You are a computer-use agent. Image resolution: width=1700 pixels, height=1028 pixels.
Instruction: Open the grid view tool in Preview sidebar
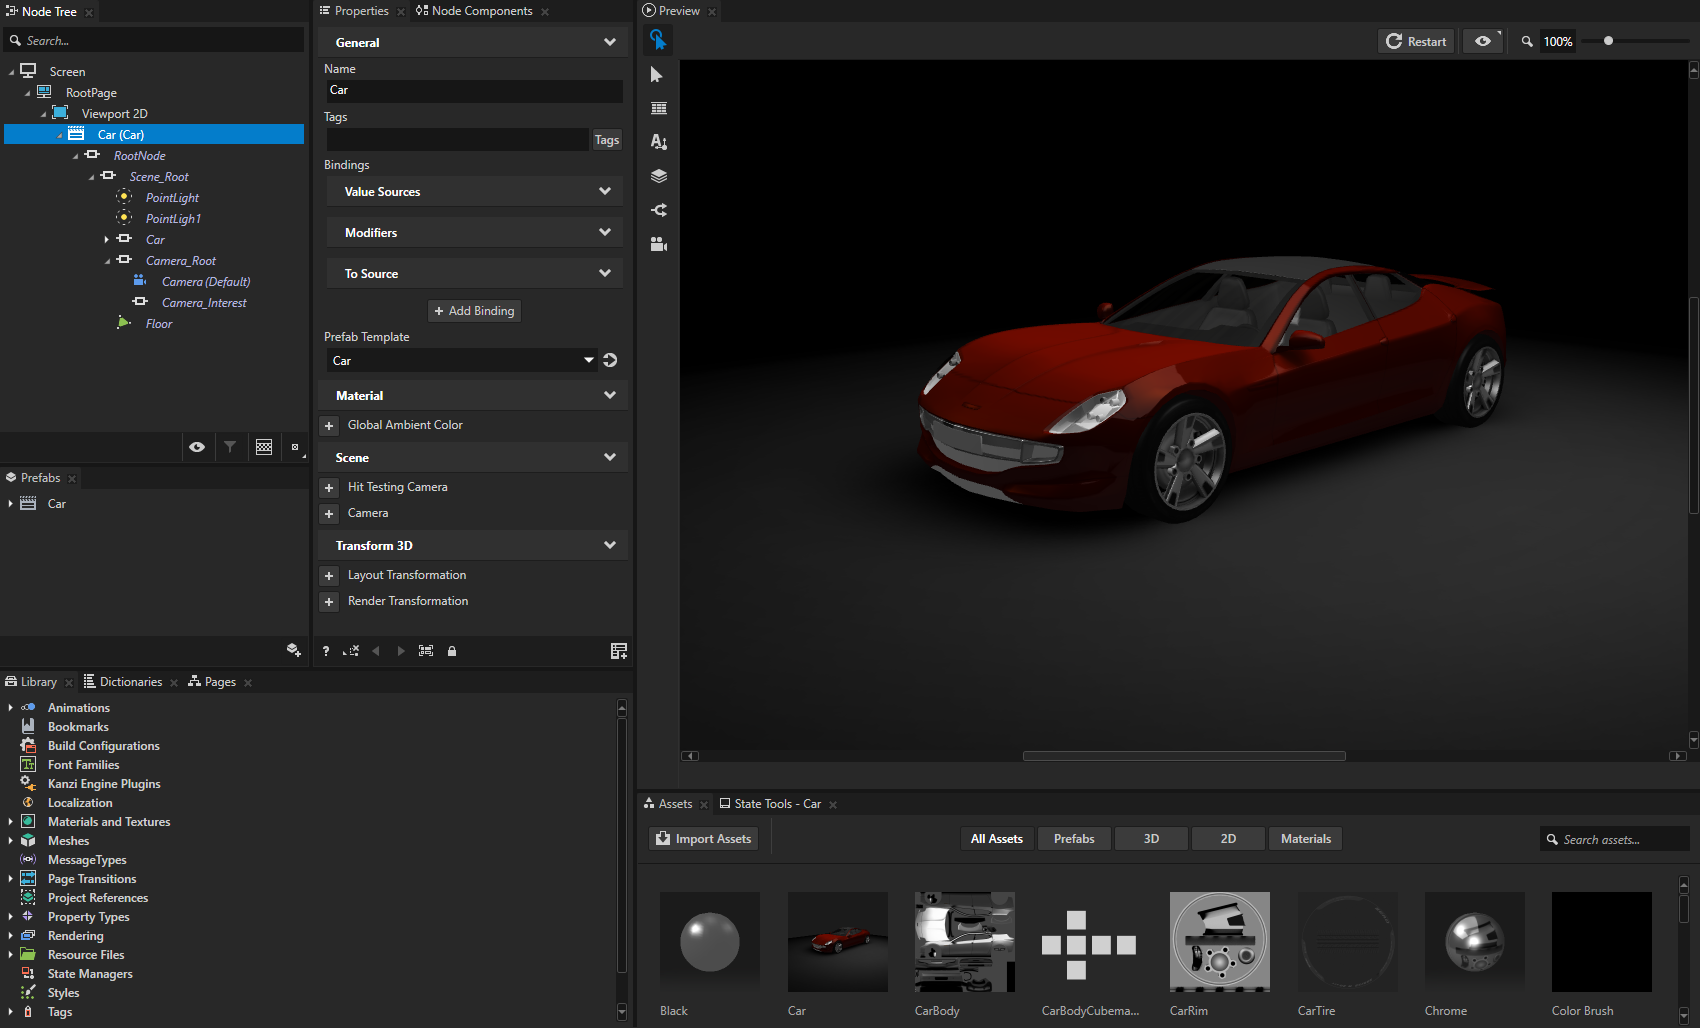coord(658,107)
